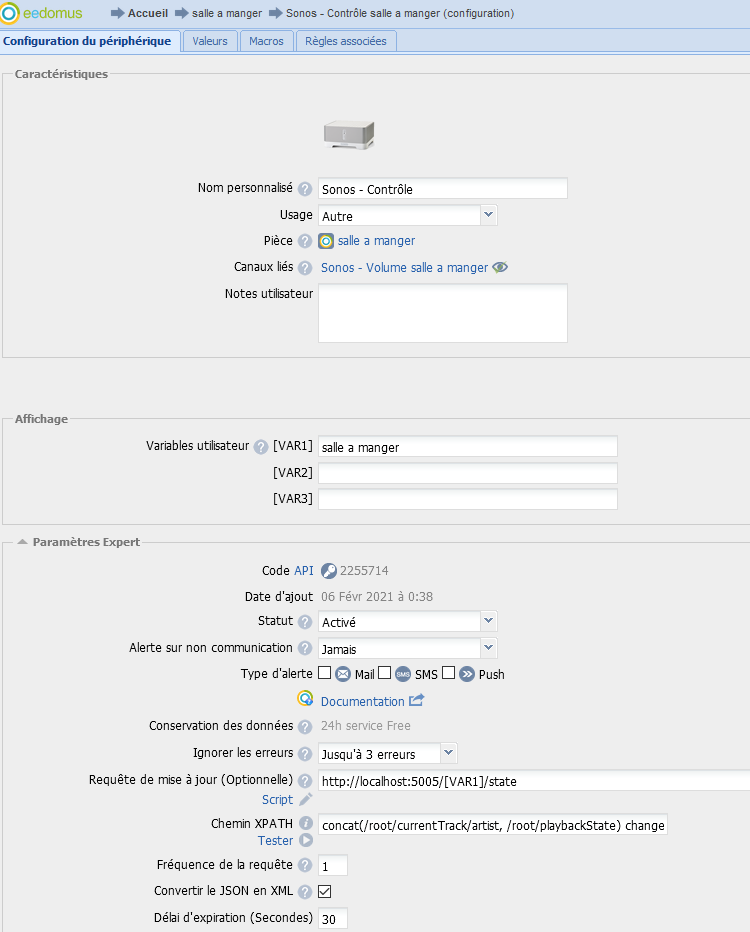Click the Tester play icon
Viewport: 750px width, 932px height.
(x=306, y=840)
